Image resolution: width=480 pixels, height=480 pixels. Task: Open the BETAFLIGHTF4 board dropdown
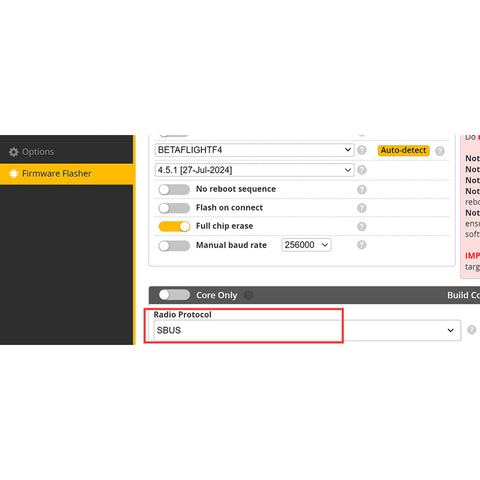tap(254, 150)
